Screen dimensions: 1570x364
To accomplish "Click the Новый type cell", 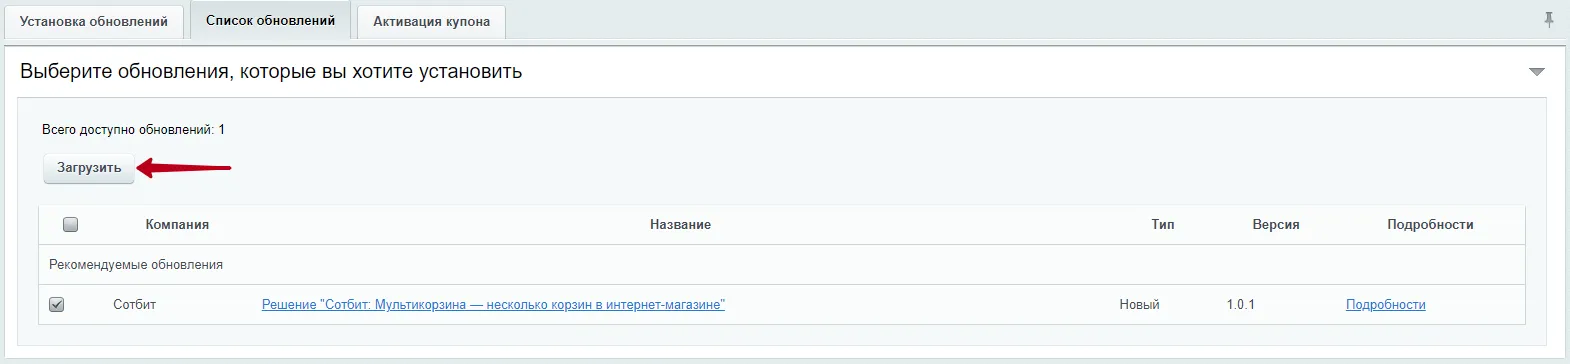I will point(1139,305).
